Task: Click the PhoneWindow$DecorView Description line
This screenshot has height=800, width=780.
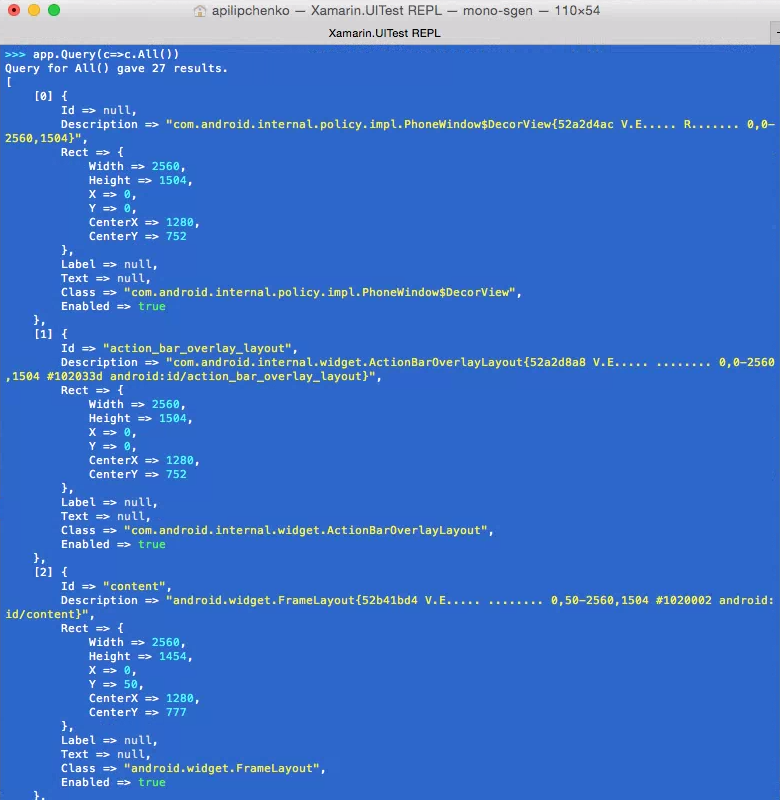Action: pyautogui.click(x=418, y=124)
